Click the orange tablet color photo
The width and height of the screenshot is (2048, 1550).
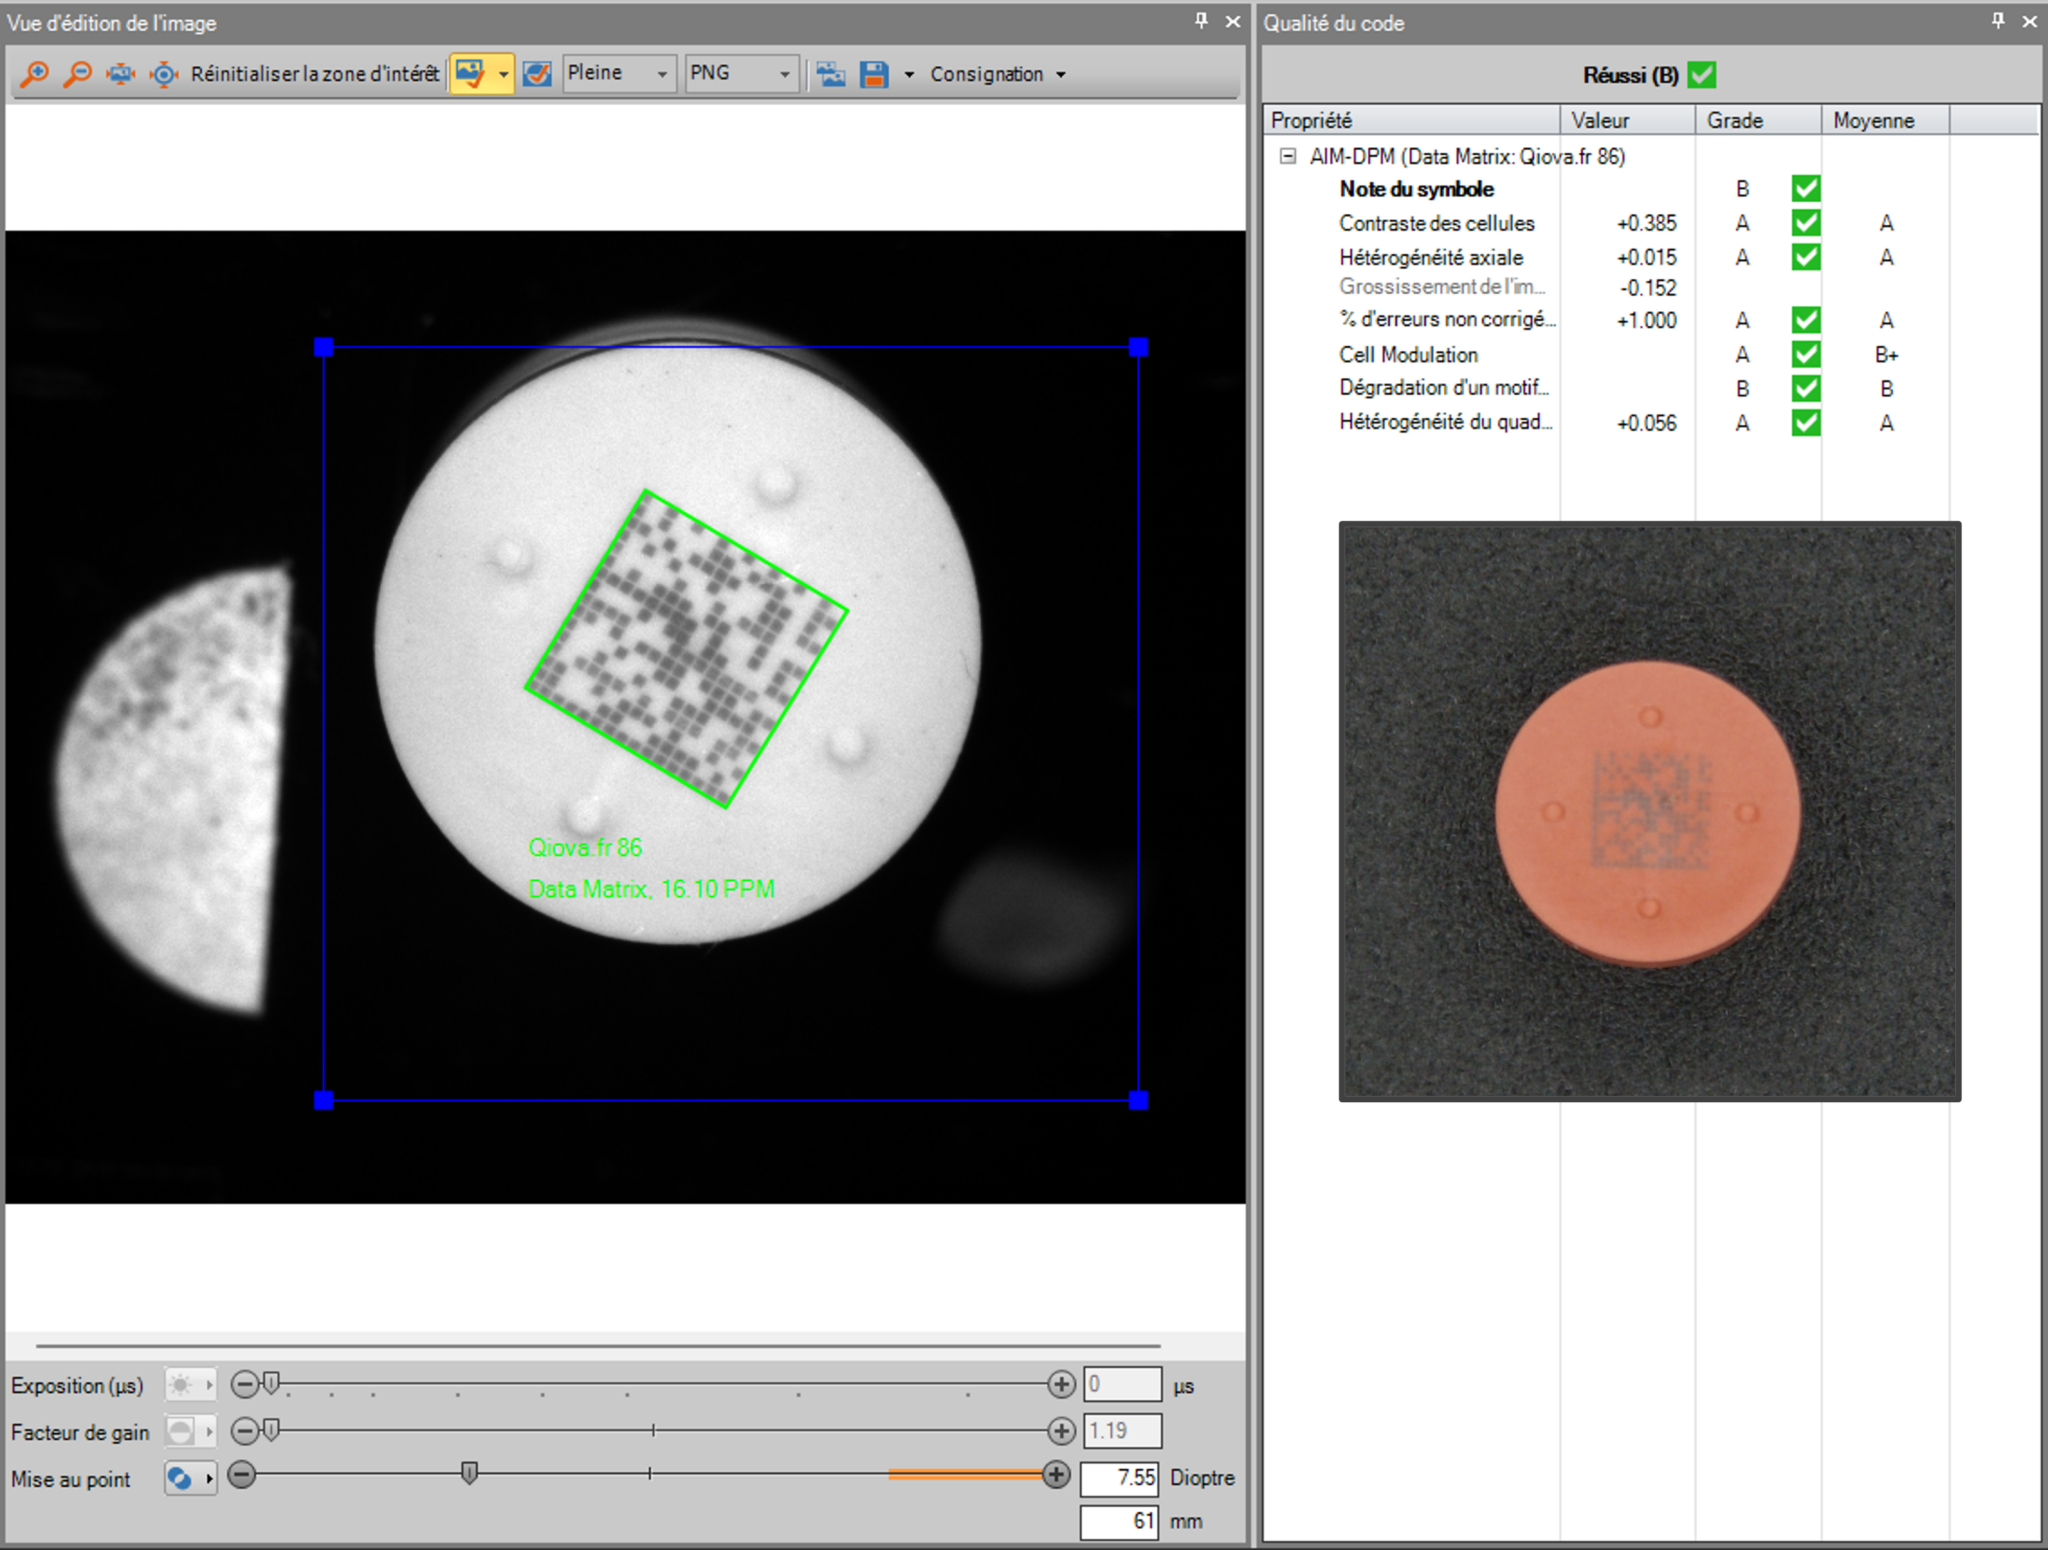point(1650,811)
